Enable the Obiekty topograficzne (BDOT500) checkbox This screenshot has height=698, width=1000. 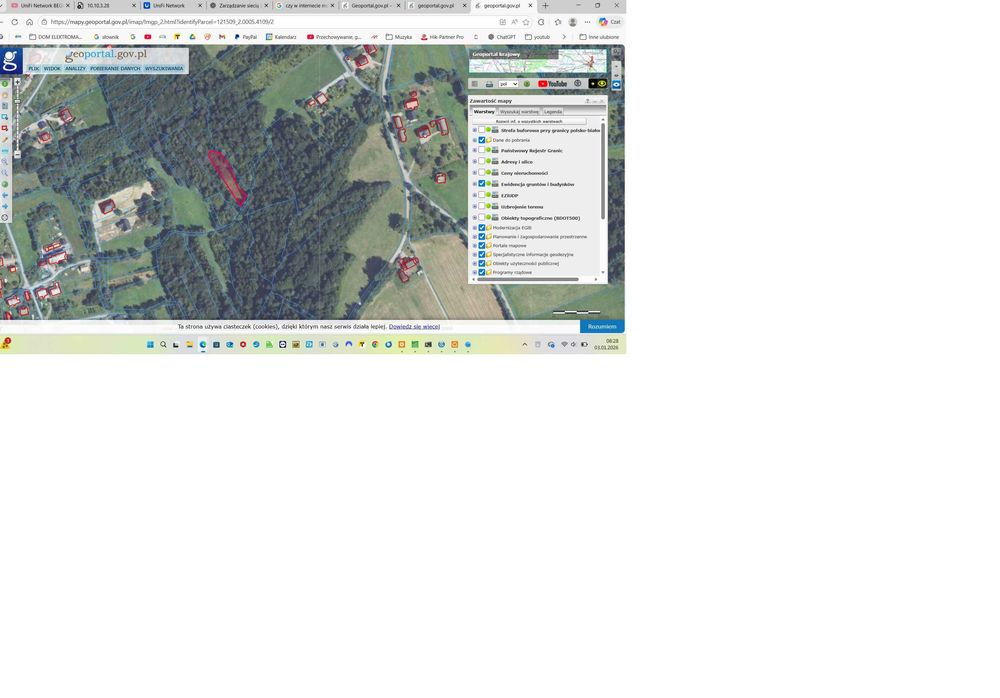482,218
